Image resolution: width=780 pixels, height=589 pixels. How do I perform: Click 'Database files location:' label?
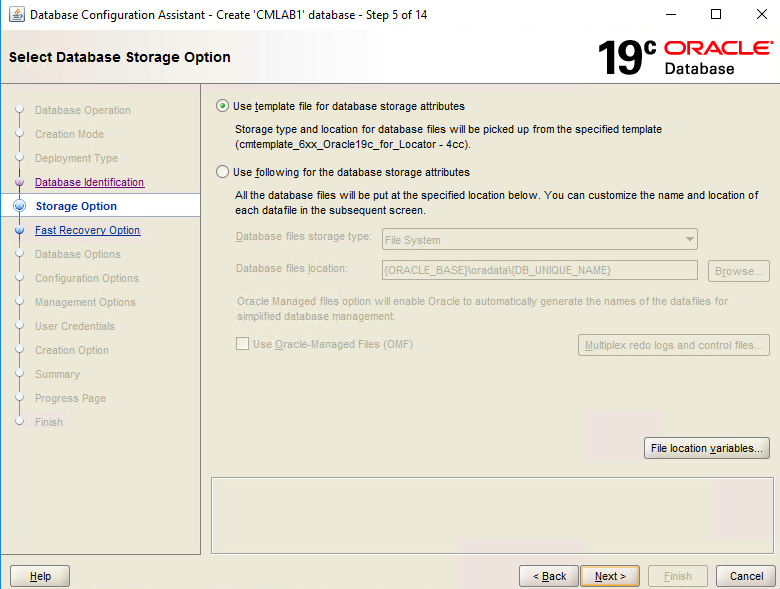tap(292, 268)
